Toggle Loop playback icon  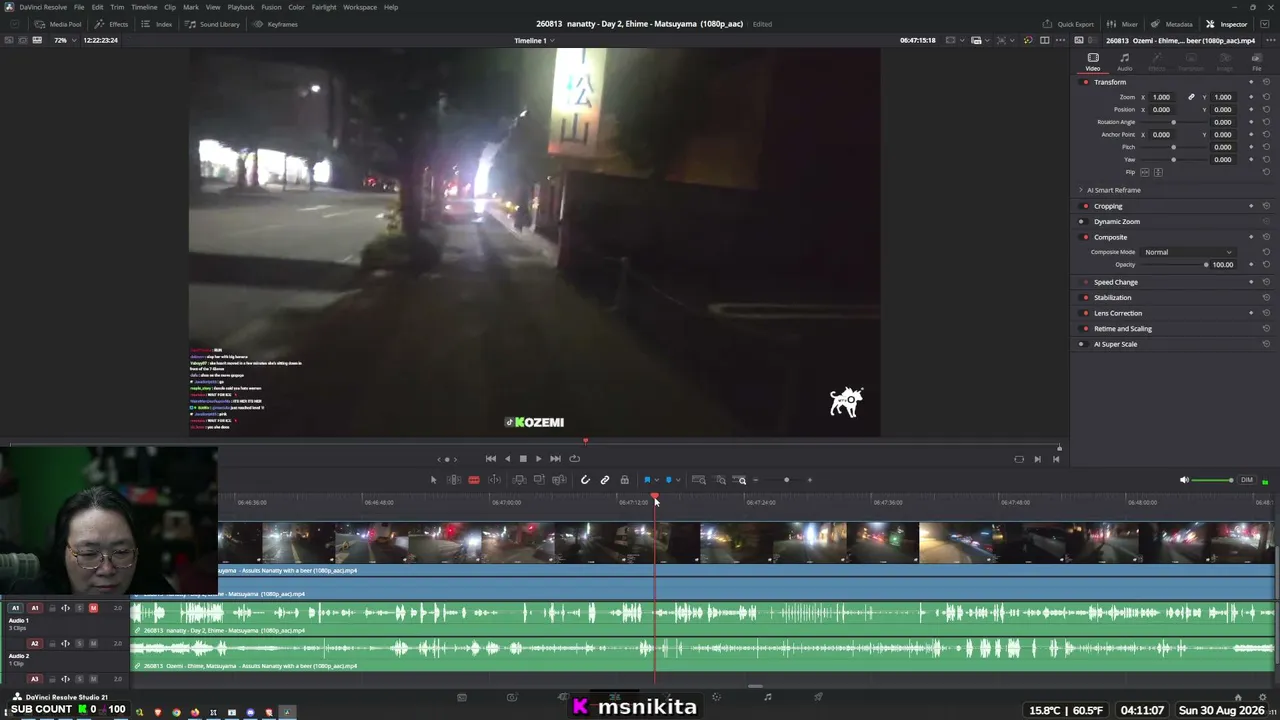pyautogui.click(x=574, y=459)
